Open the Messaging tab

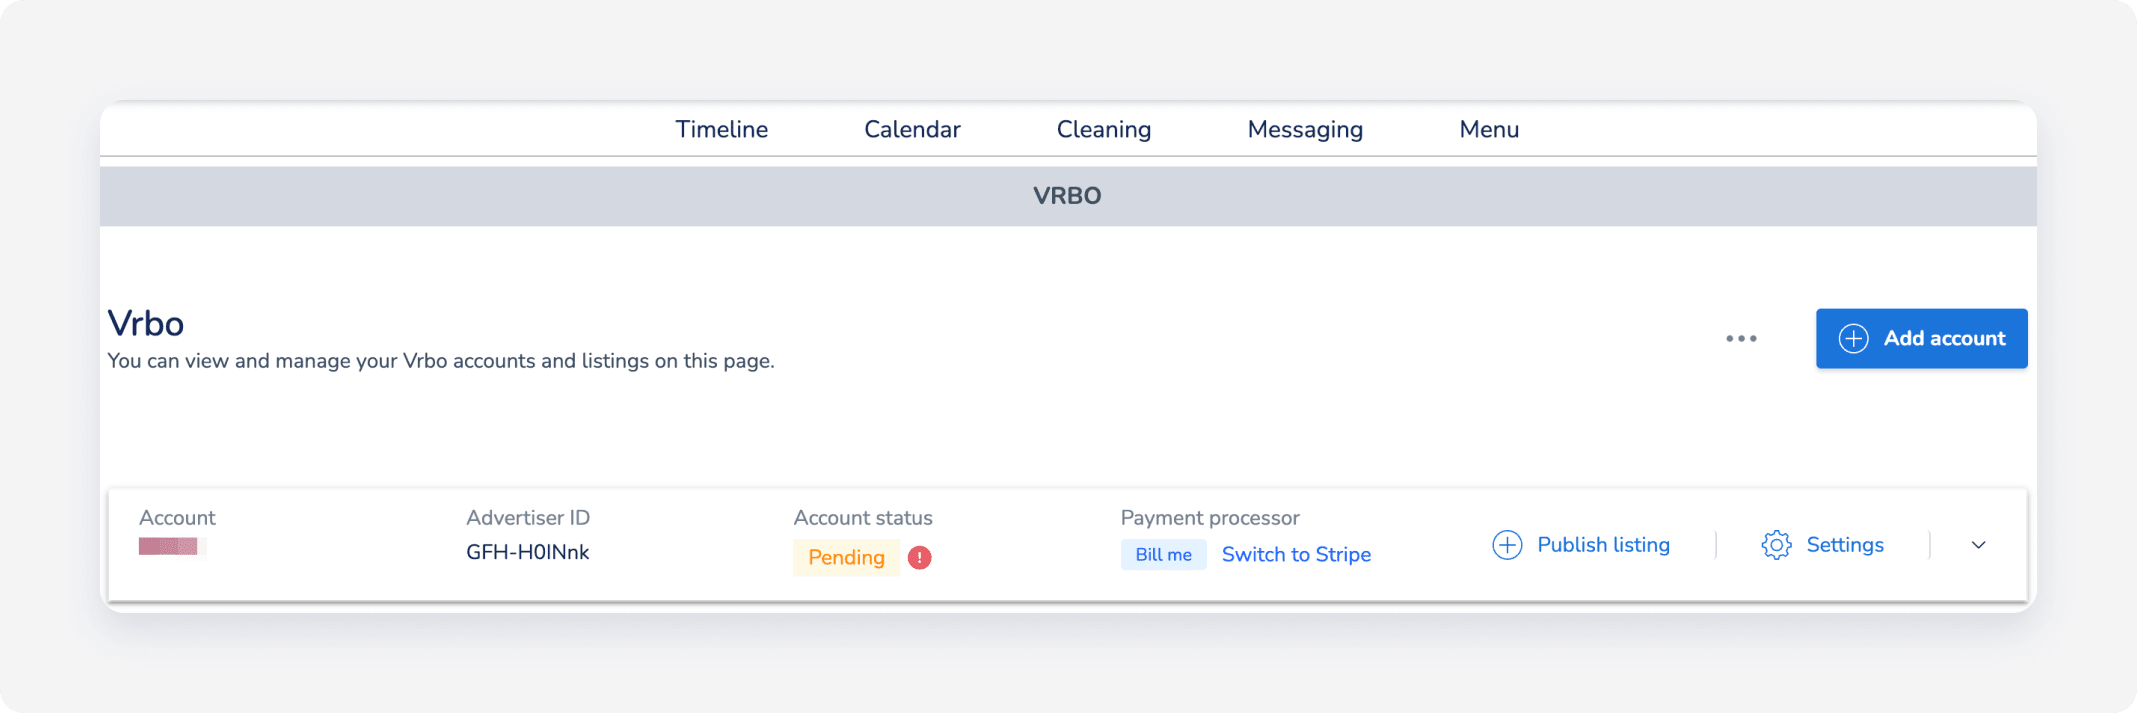(x=1305, y=130)
